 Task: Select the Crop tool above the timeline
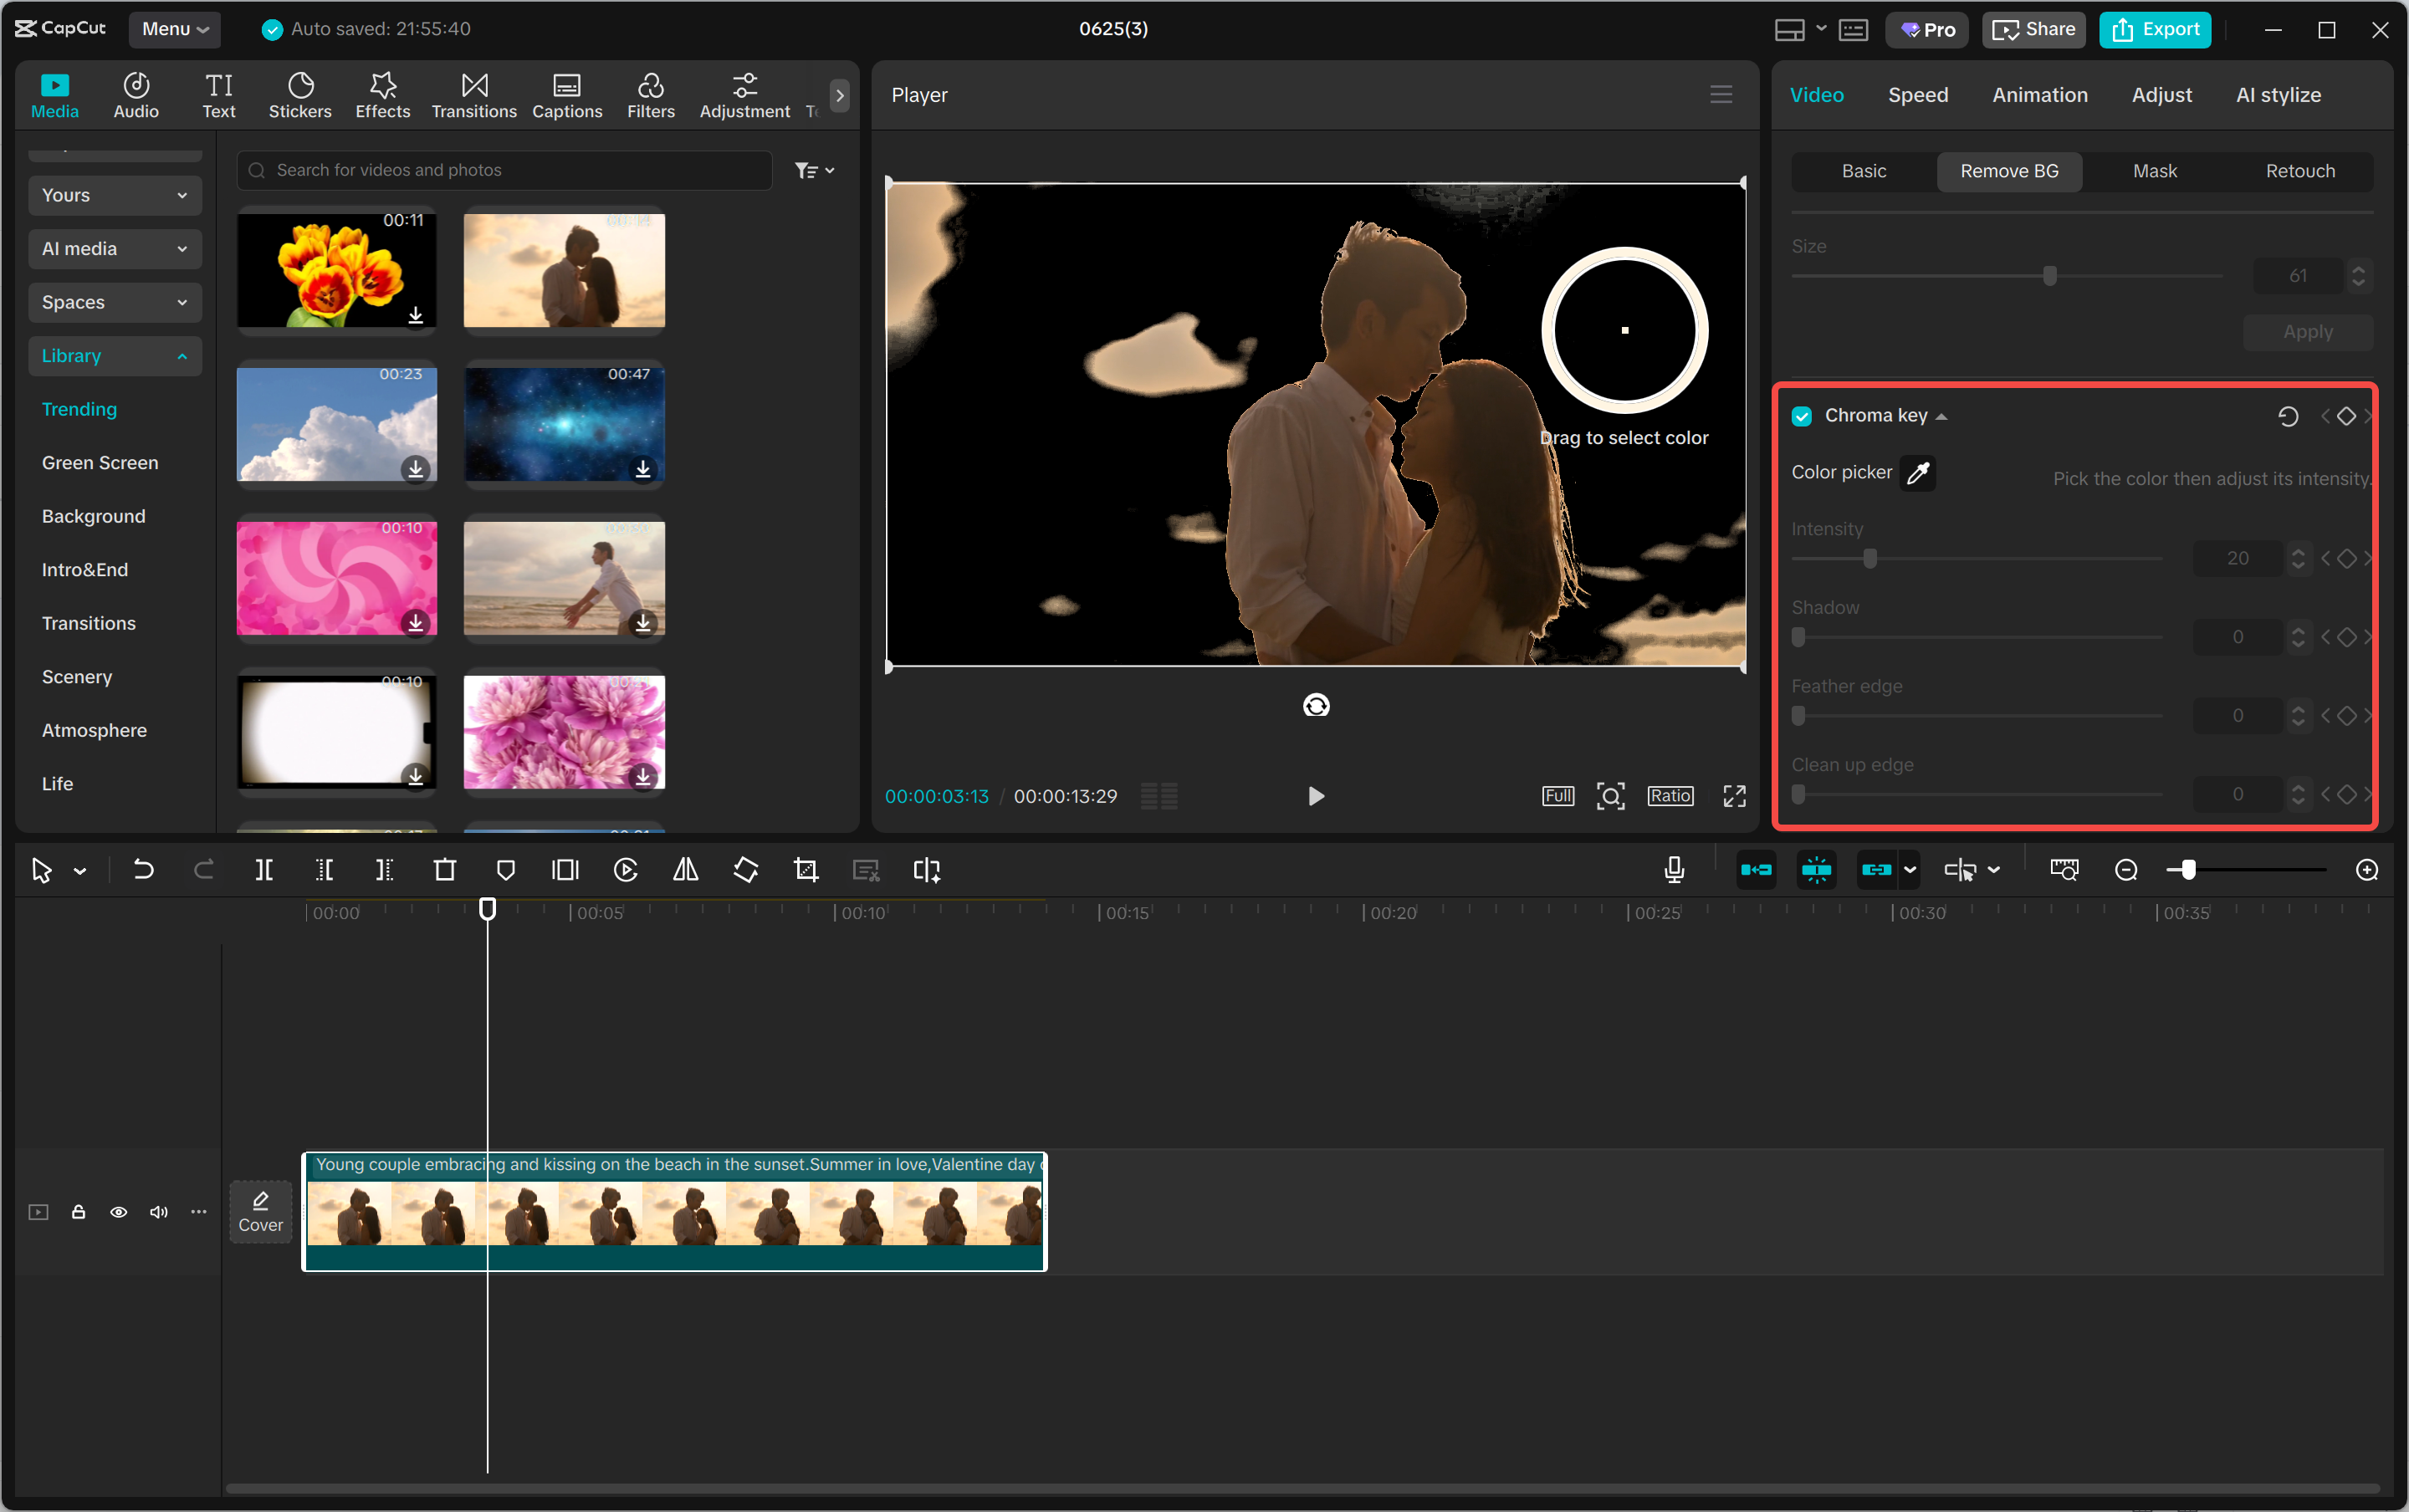[x=805, y=870]
